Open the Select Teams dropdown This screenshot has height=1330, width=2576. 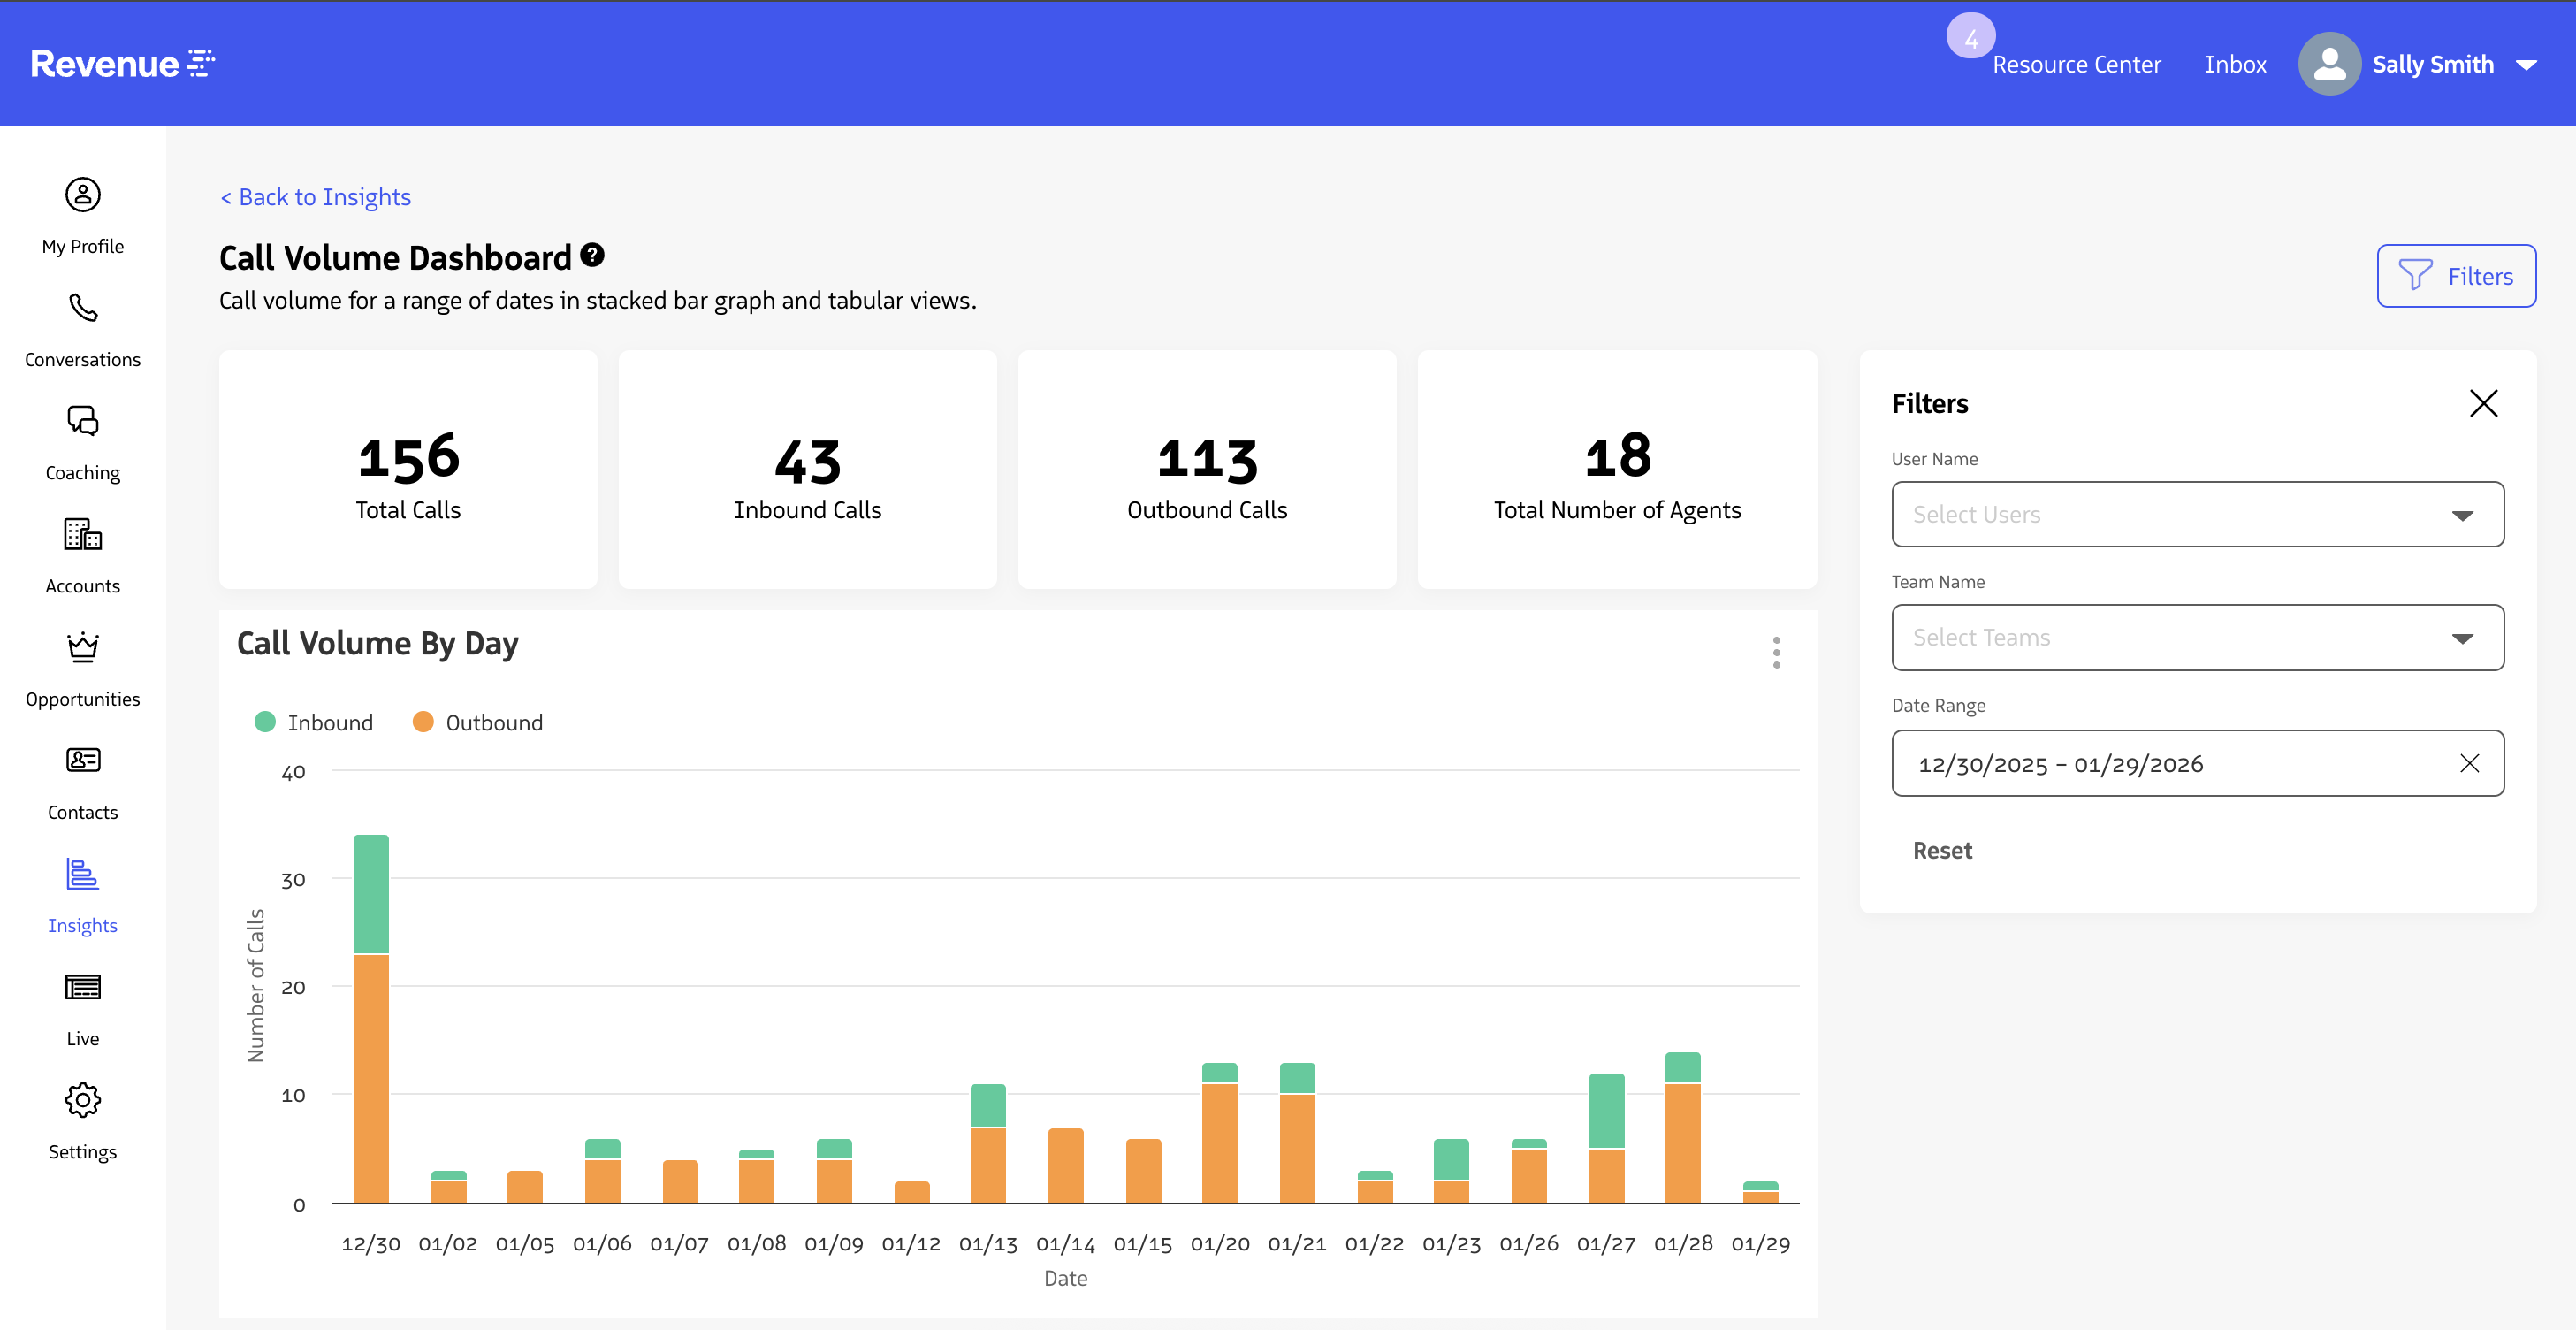(2196, 637)
